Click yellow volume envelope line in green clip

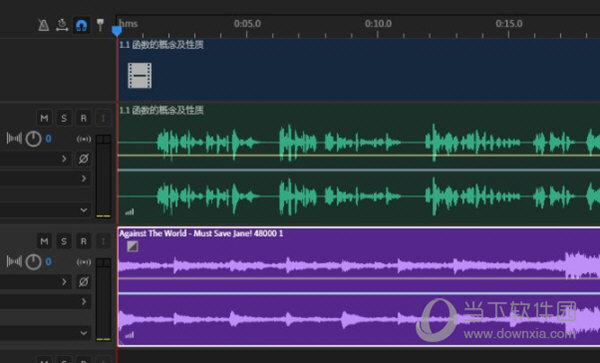pyautogui.click(x=359, y=155)
